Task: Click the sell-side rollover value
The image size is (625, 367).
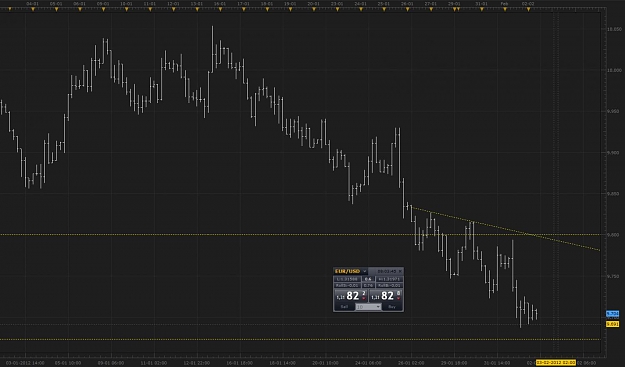Action: click(x=347, y=285)
